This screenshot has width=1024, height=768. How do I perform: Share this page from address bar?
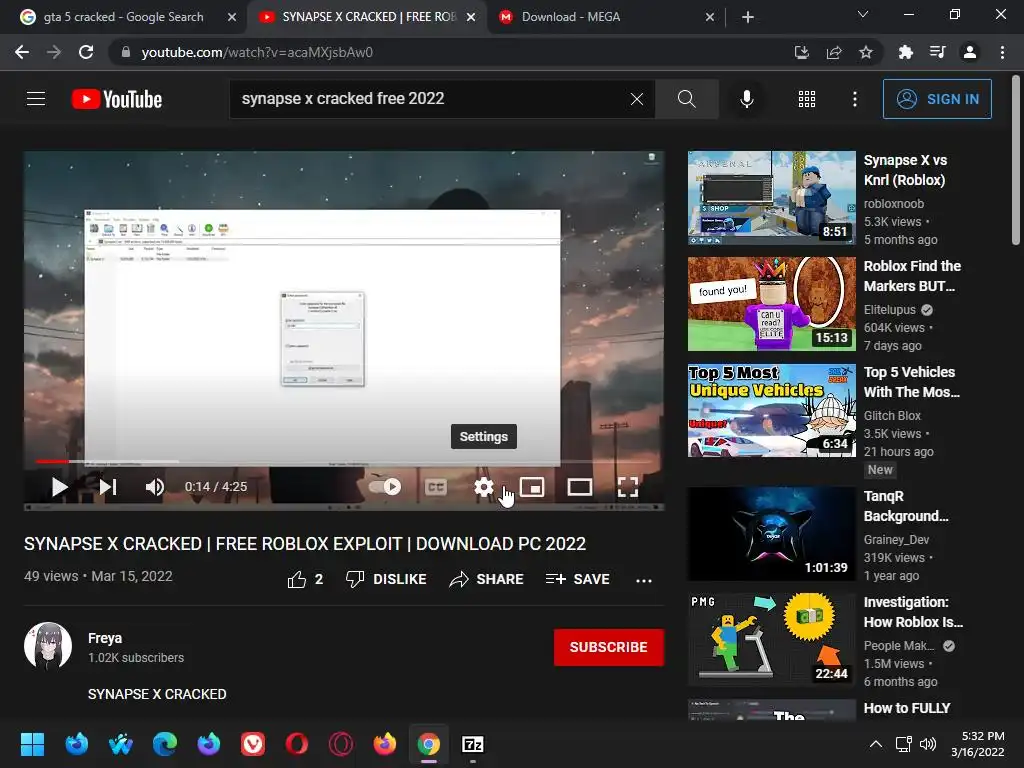[x=834, y=52]
